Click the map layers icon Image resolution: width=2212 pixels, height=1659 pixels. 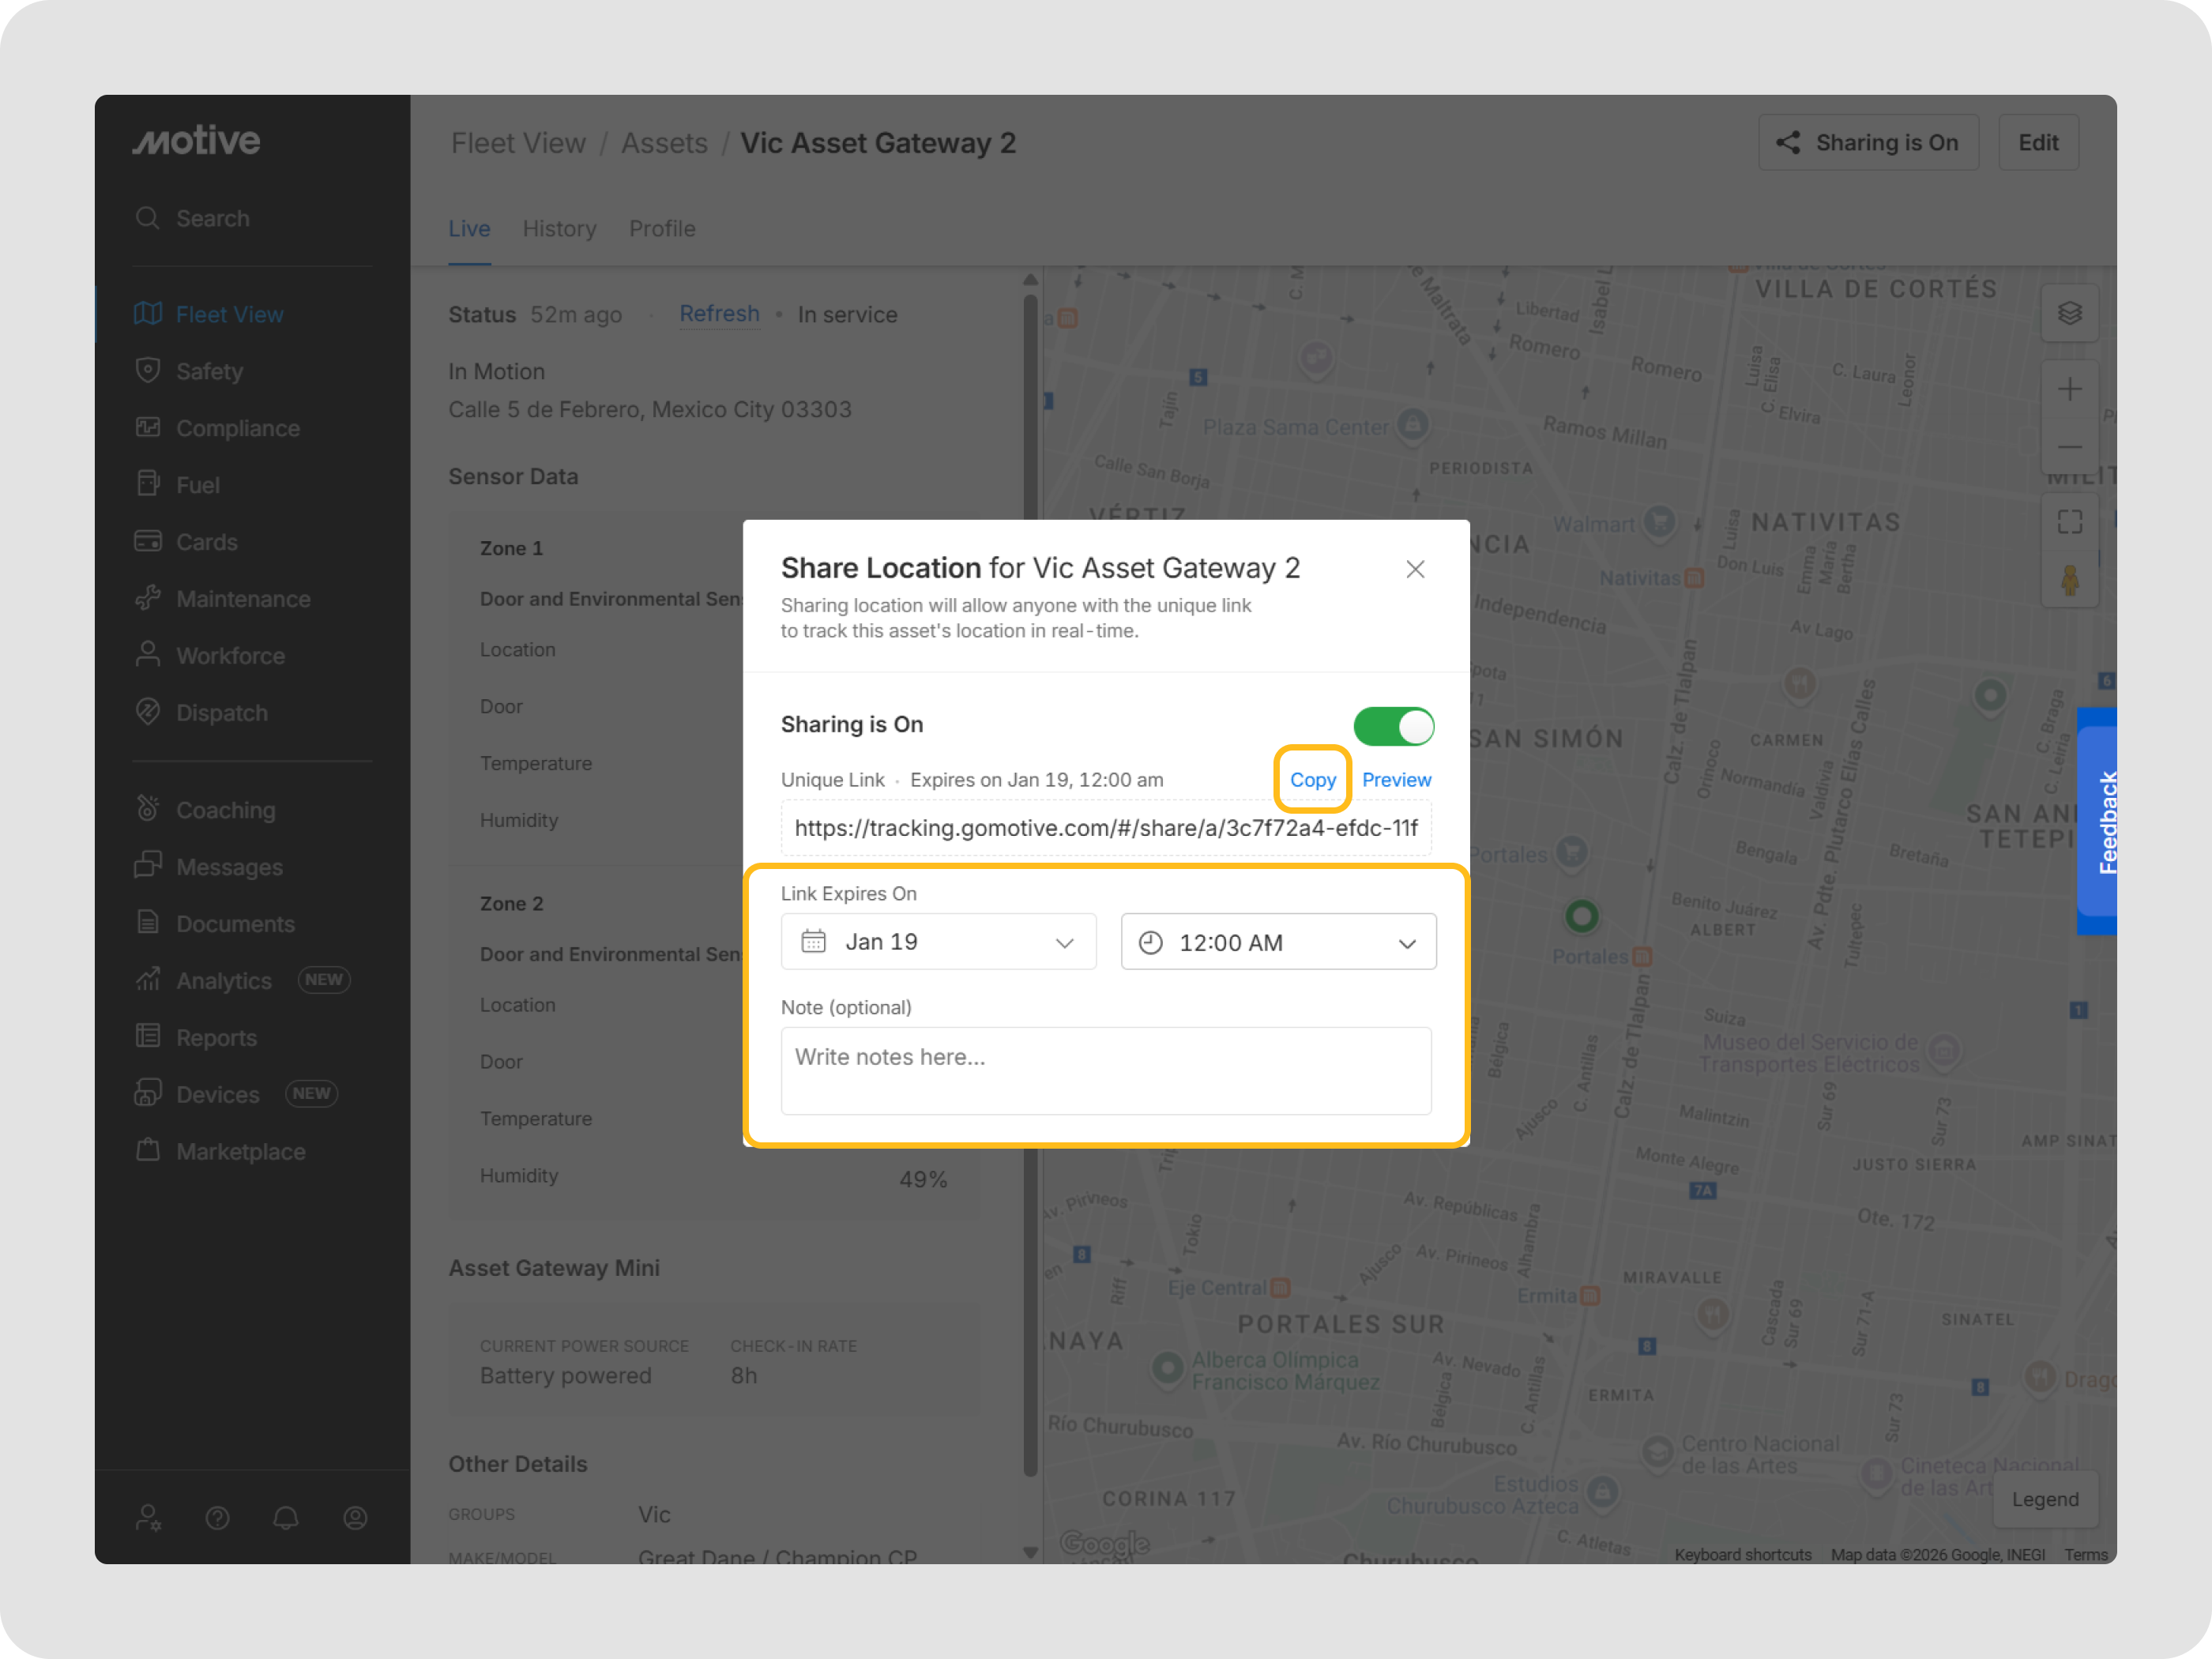click(x=2069, y=314)
